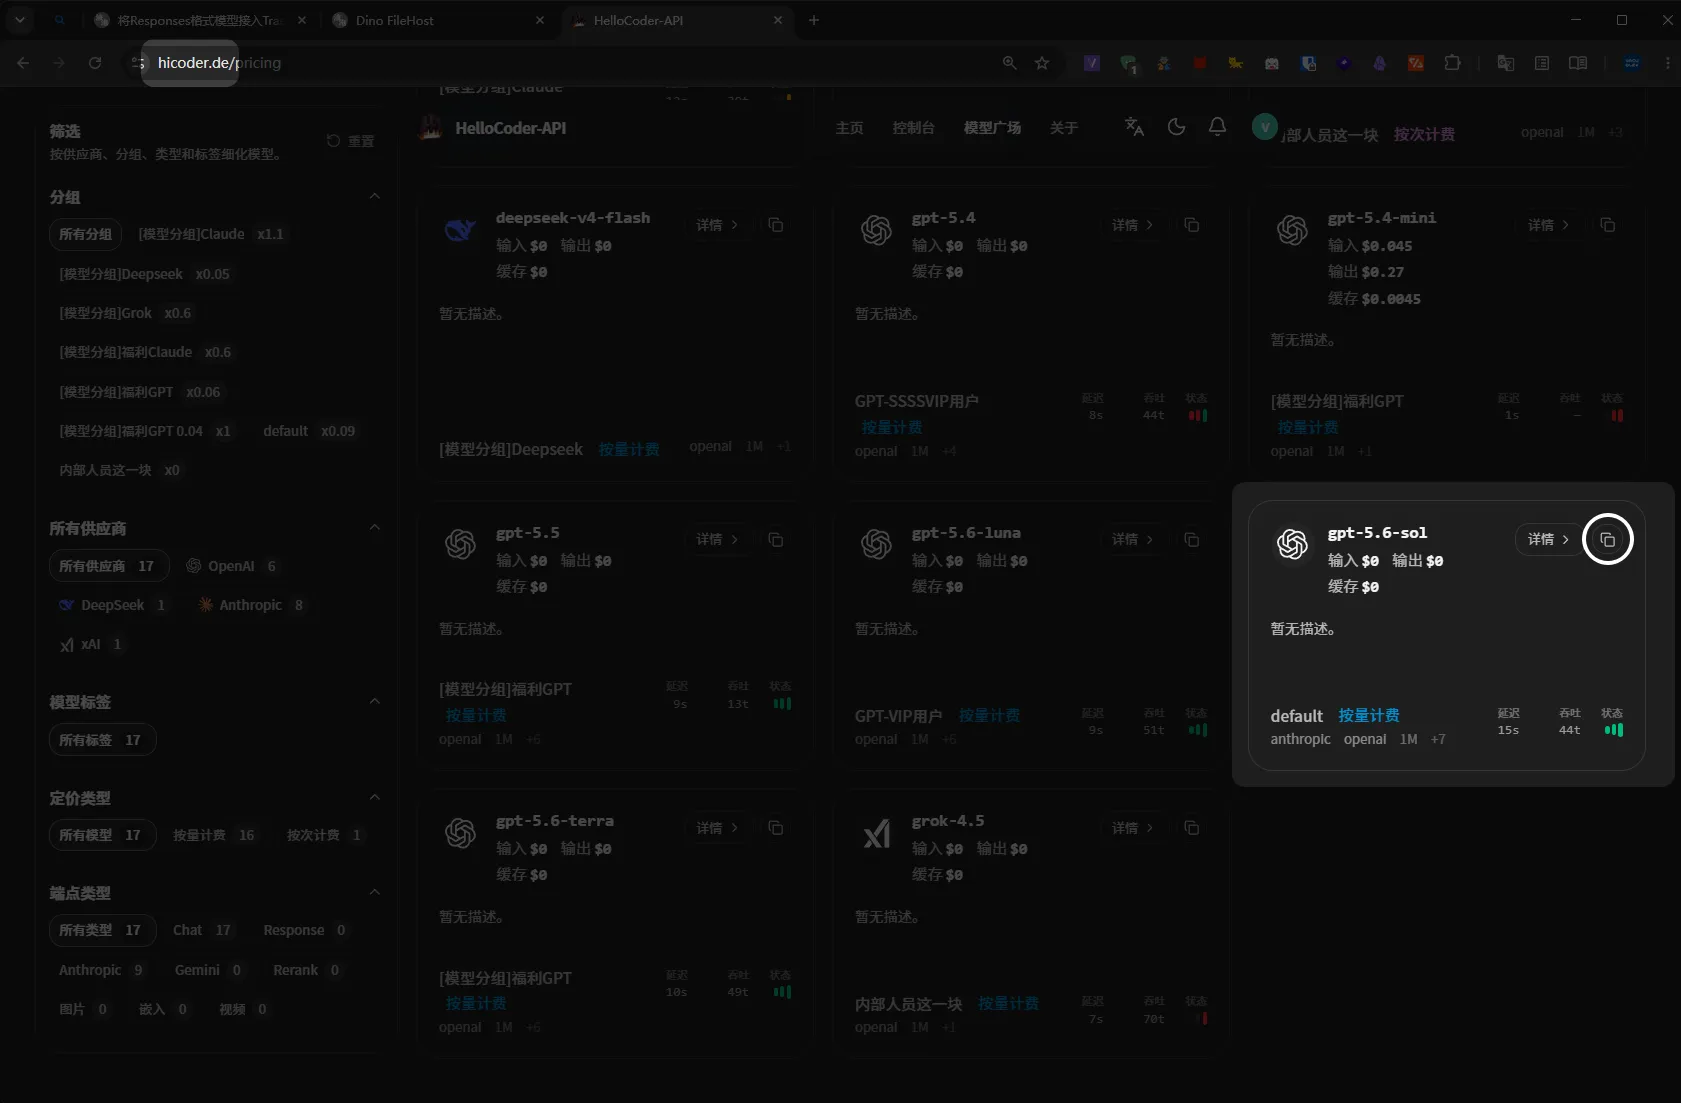
Task: Copy the grok-4.5 model name
Action: 1192,828
